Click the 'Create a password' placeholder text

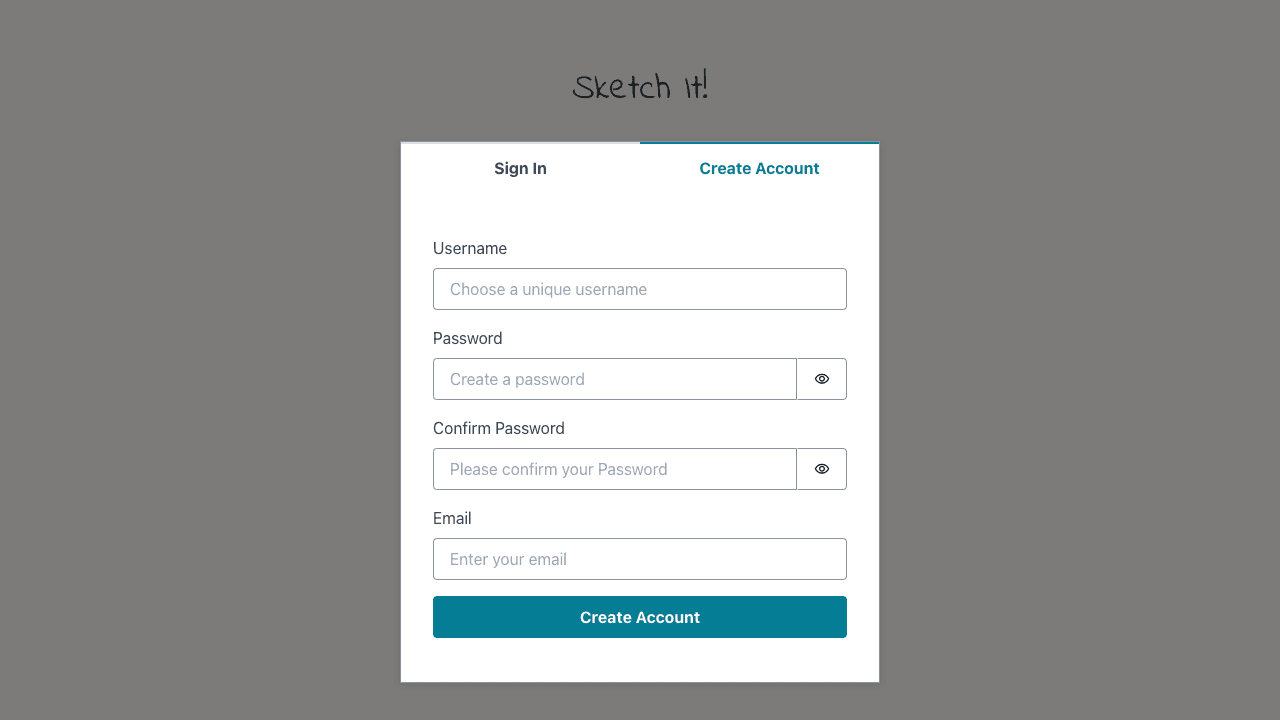coord(517,379)
